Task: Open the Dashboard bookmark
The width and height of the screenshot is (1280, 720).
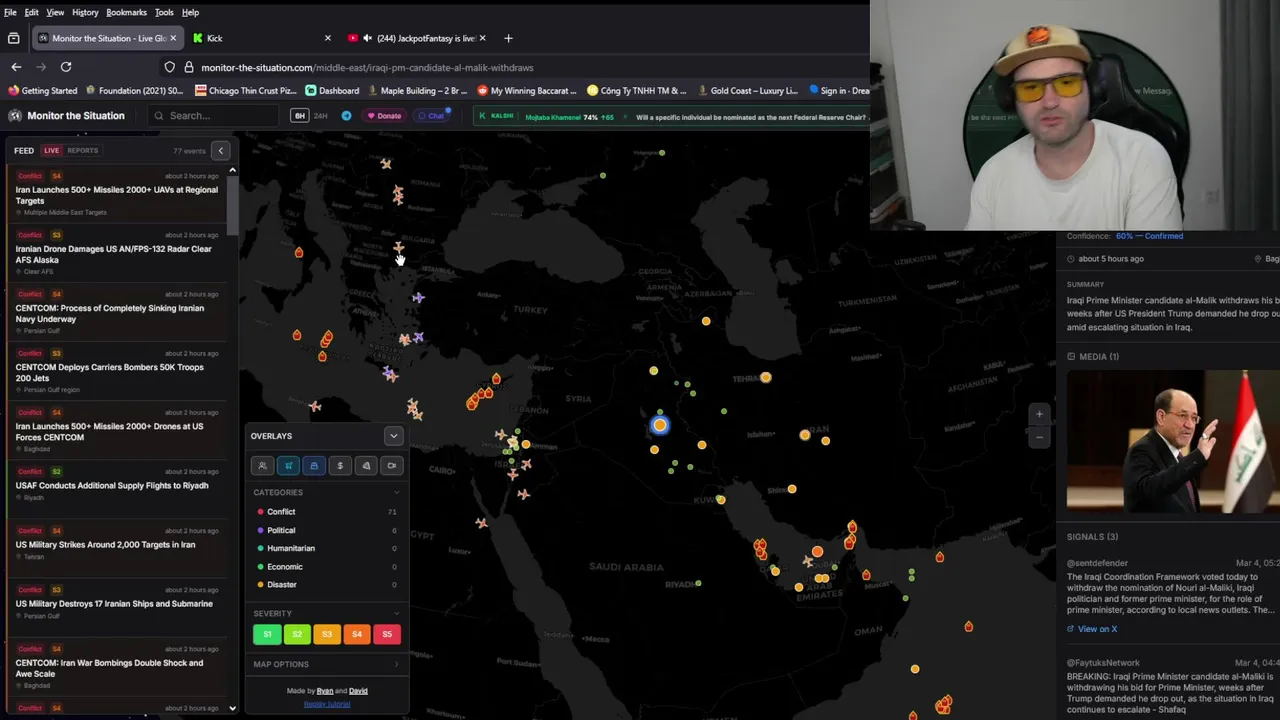Action: pos(332,90)
